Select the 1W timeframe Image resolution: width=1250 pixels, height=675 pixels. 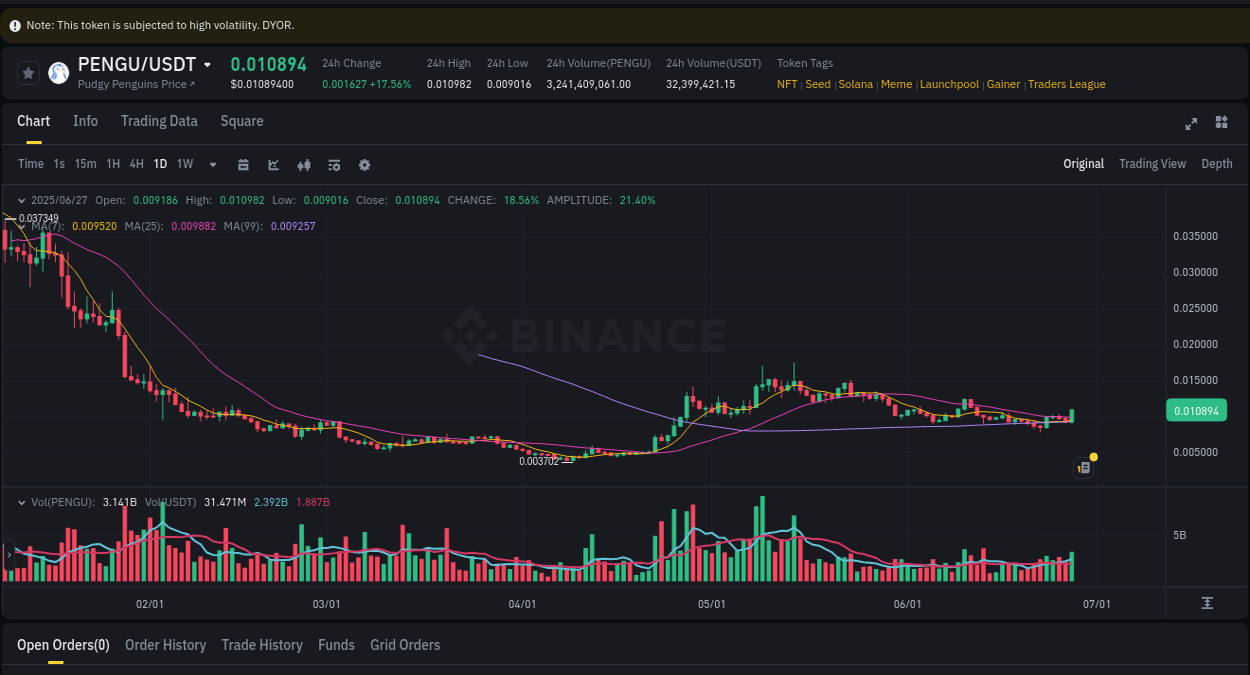184,164
